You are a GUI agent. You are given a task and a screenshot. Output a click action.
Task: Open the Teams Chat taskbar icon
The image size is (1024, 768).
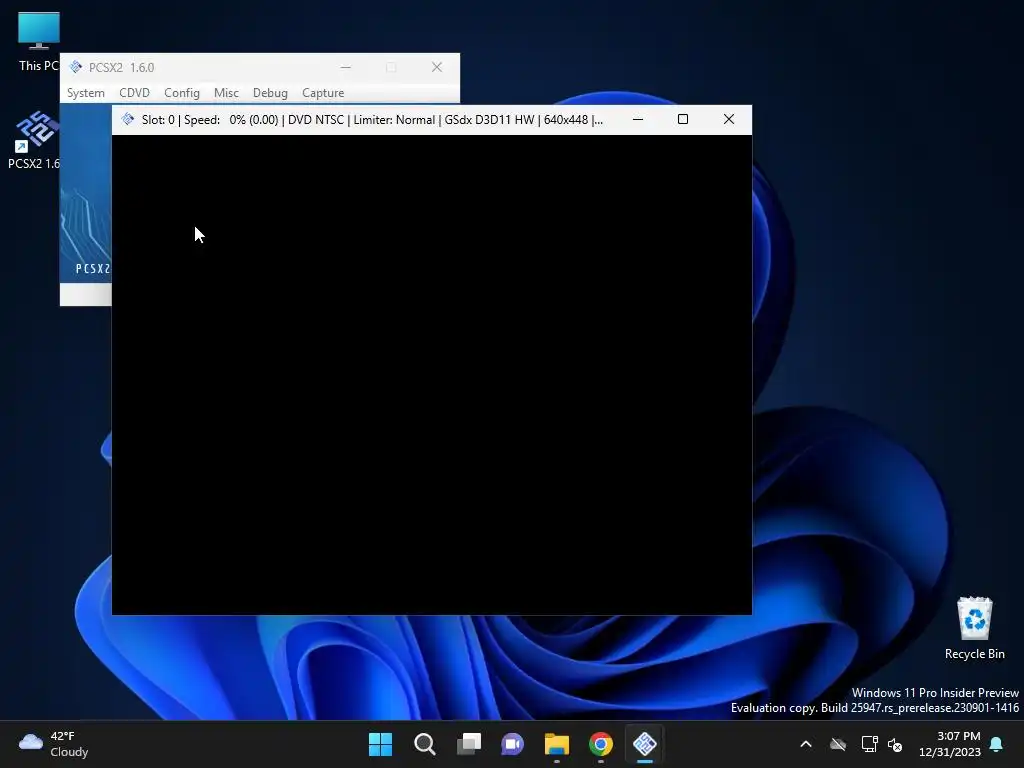pyautogui.click(x=513, y=744)
